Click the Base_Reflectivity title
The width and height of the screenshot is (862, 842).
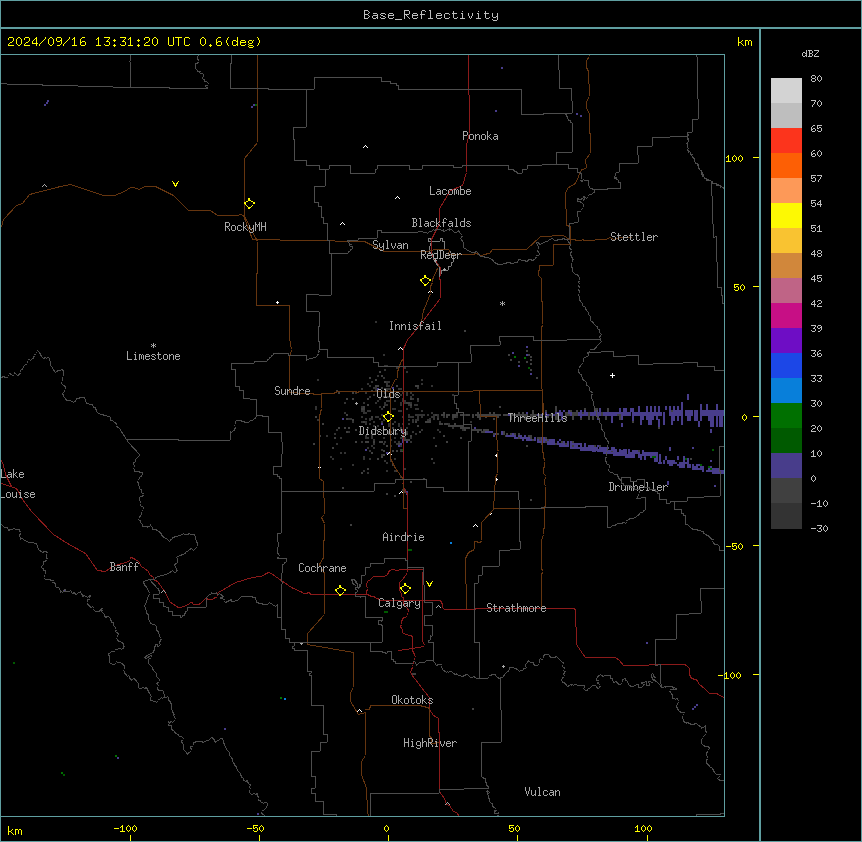pyautogui.click(x=431, y=15)
